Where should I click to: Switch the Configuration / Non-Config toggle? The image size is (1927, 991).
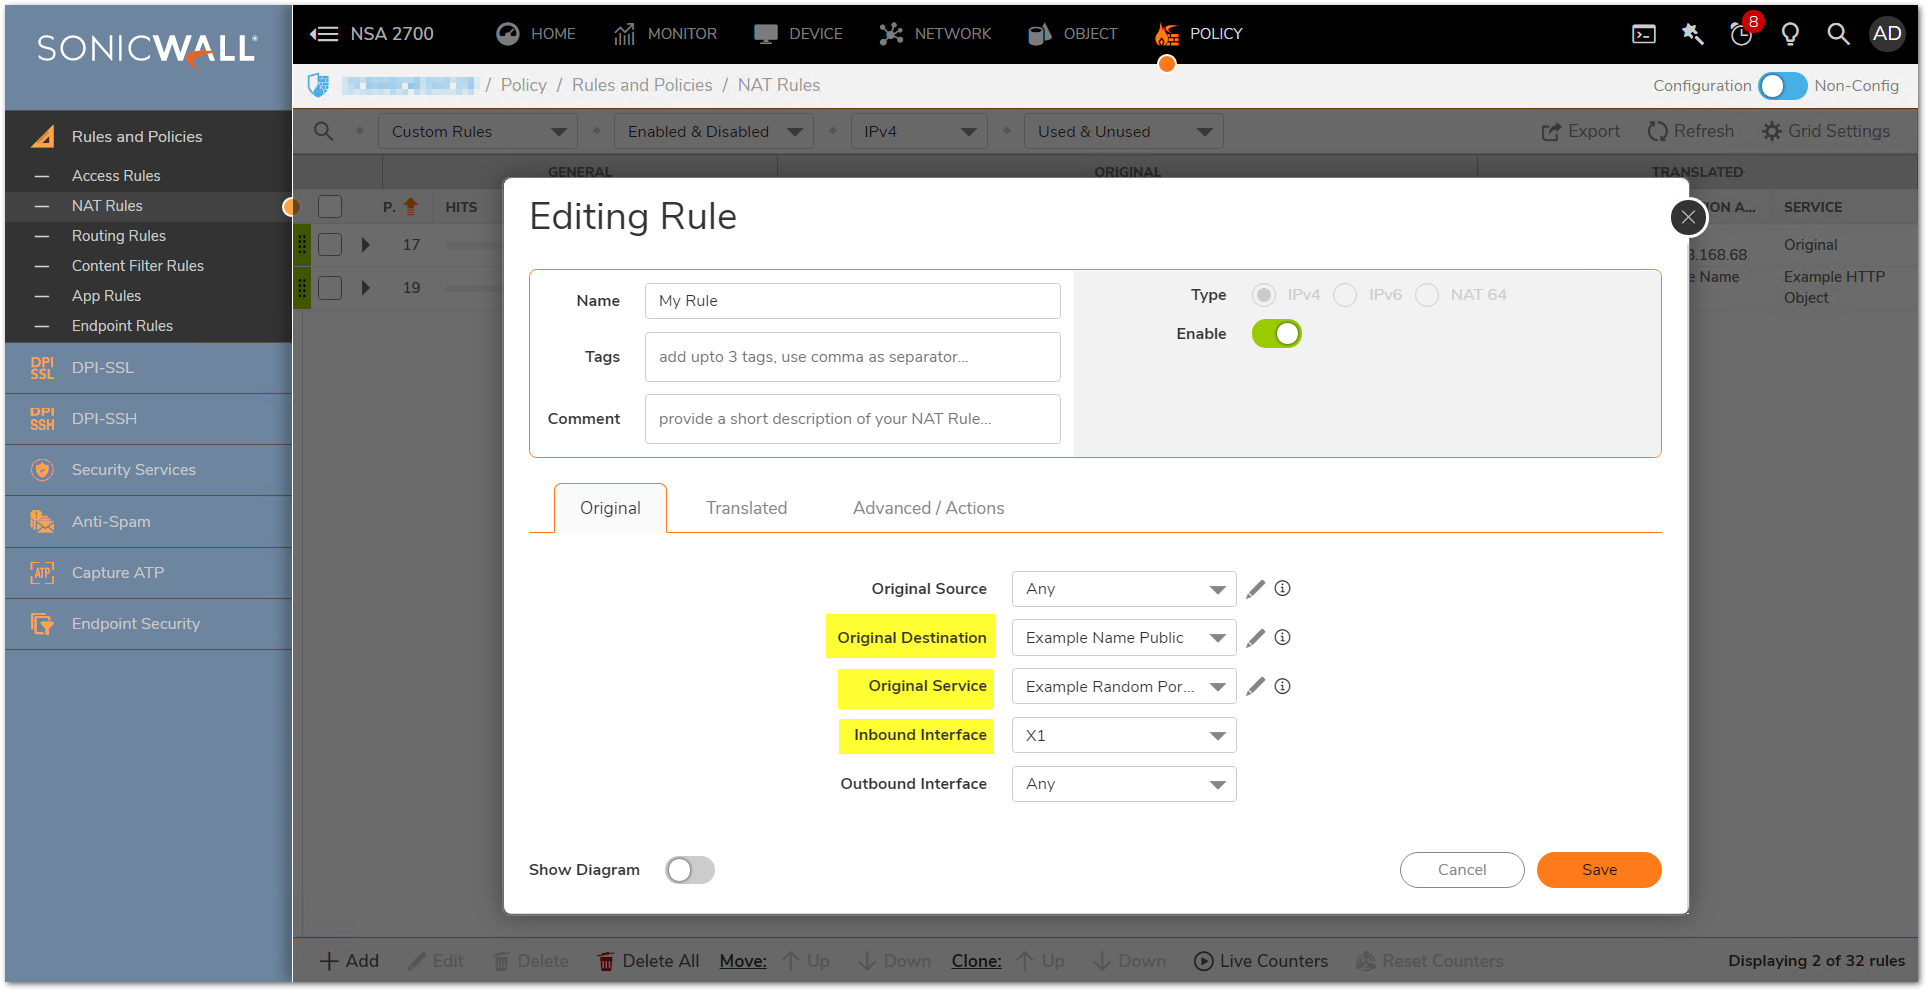pyautogui.click(x=1782, y=86)
